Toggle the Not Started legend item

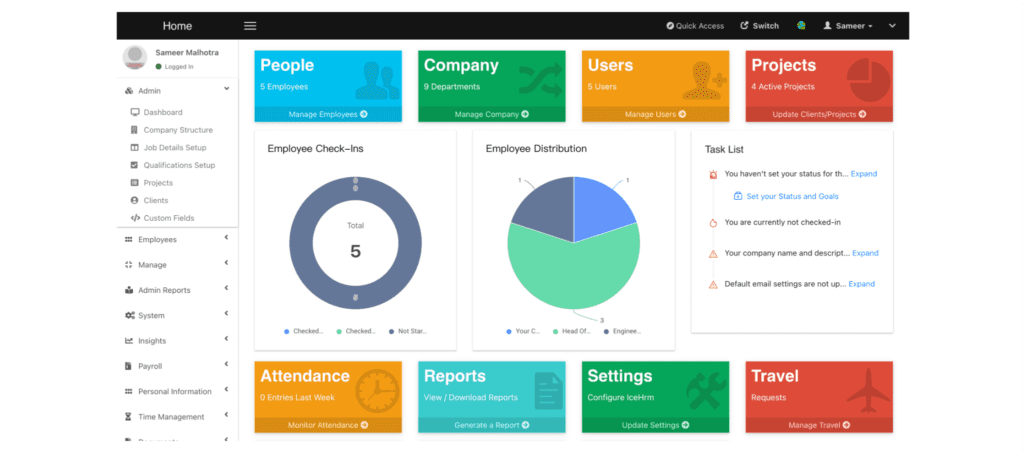408,331
